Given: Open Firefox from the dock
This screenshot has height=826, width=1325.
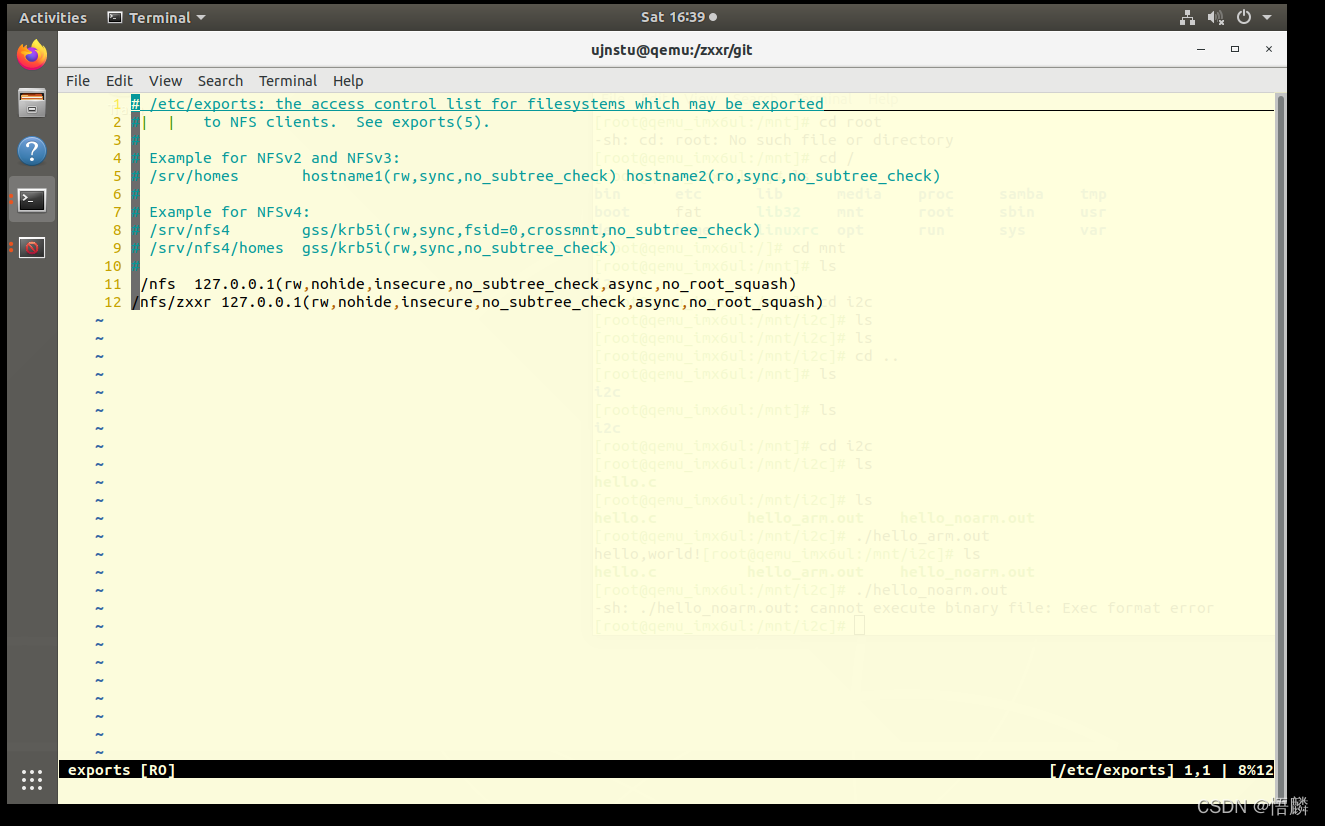Looking at the screenshot, I should (x=32, y=55).
